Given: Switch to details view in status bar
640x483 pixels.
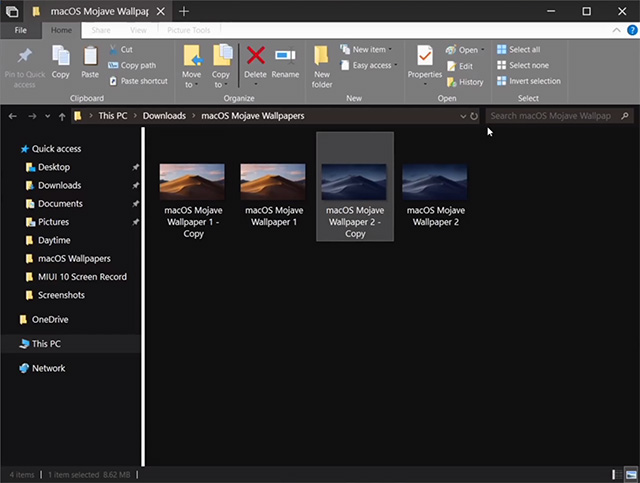Looking at the screenshot, I should pos(616,474).
